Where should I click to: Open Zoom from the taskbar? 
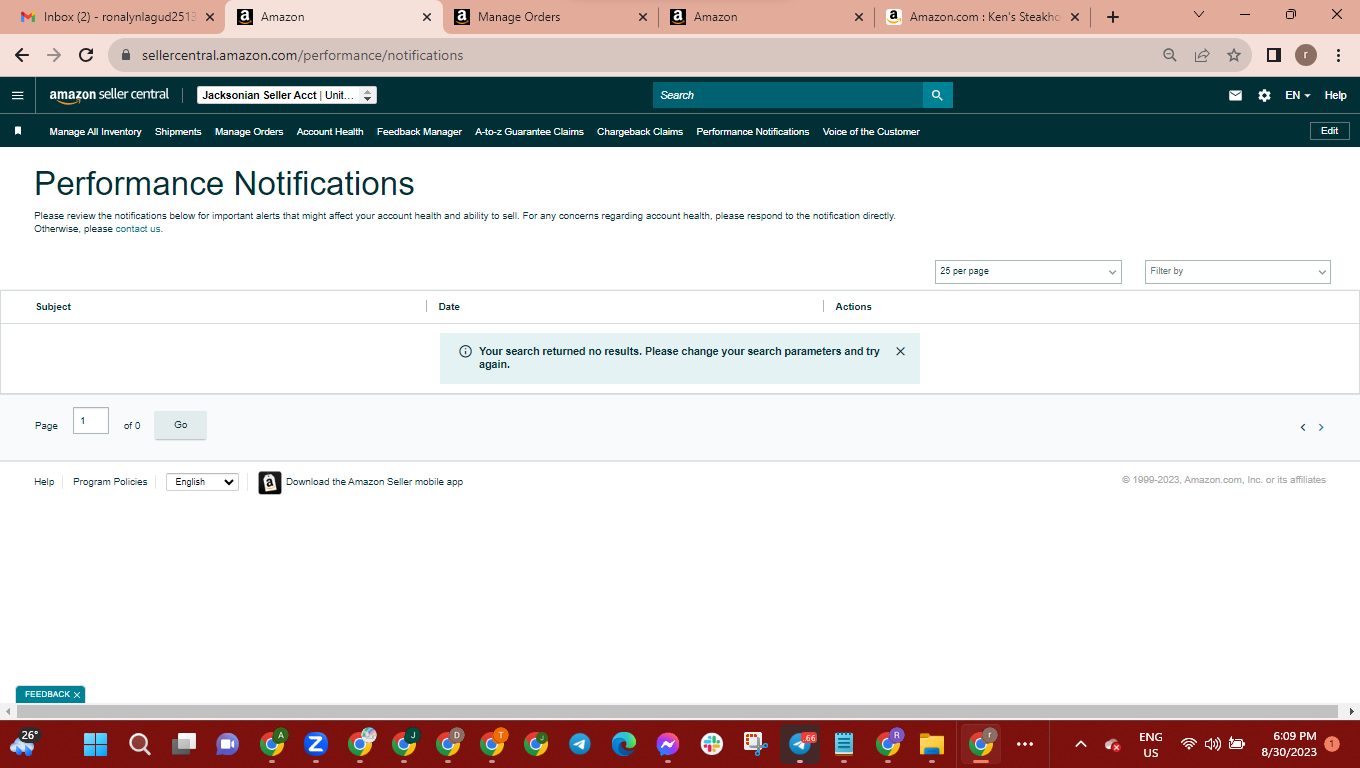pyautogui.click(x=316, y=744)
